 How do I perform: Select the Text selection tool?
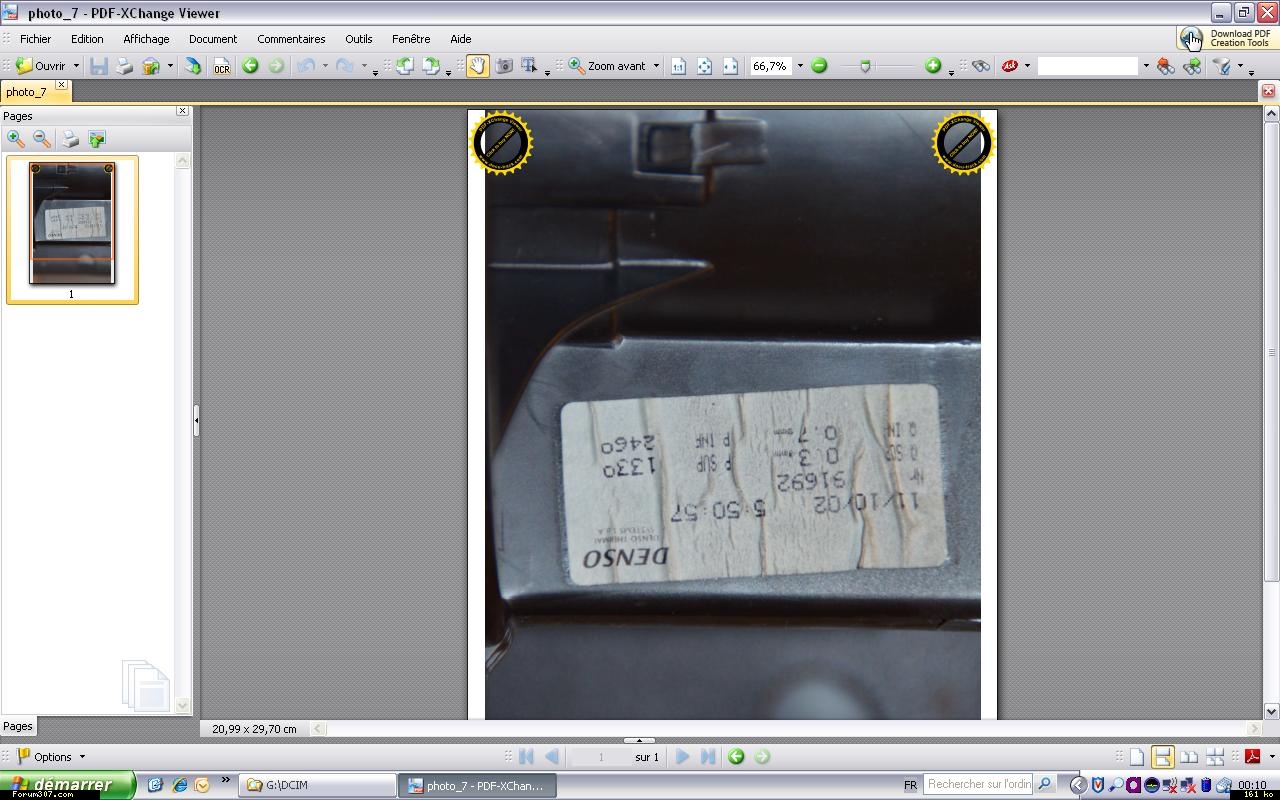click(x=530, y=66)
